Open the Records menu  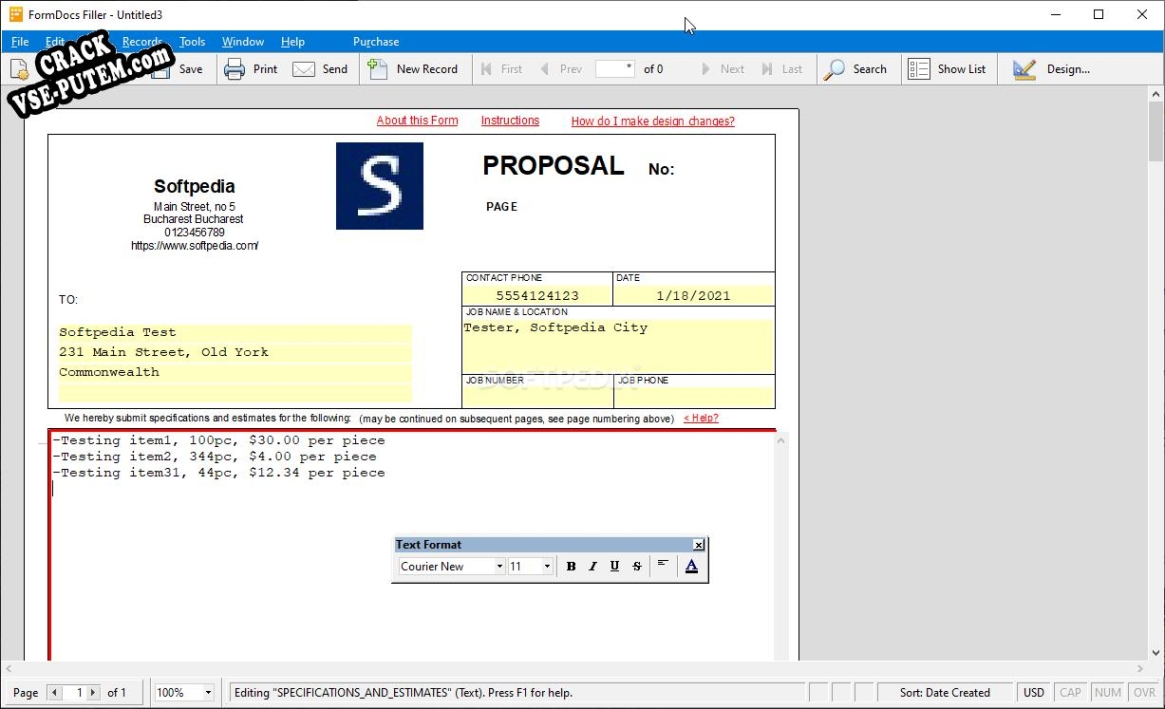click(x=142, y=42)
